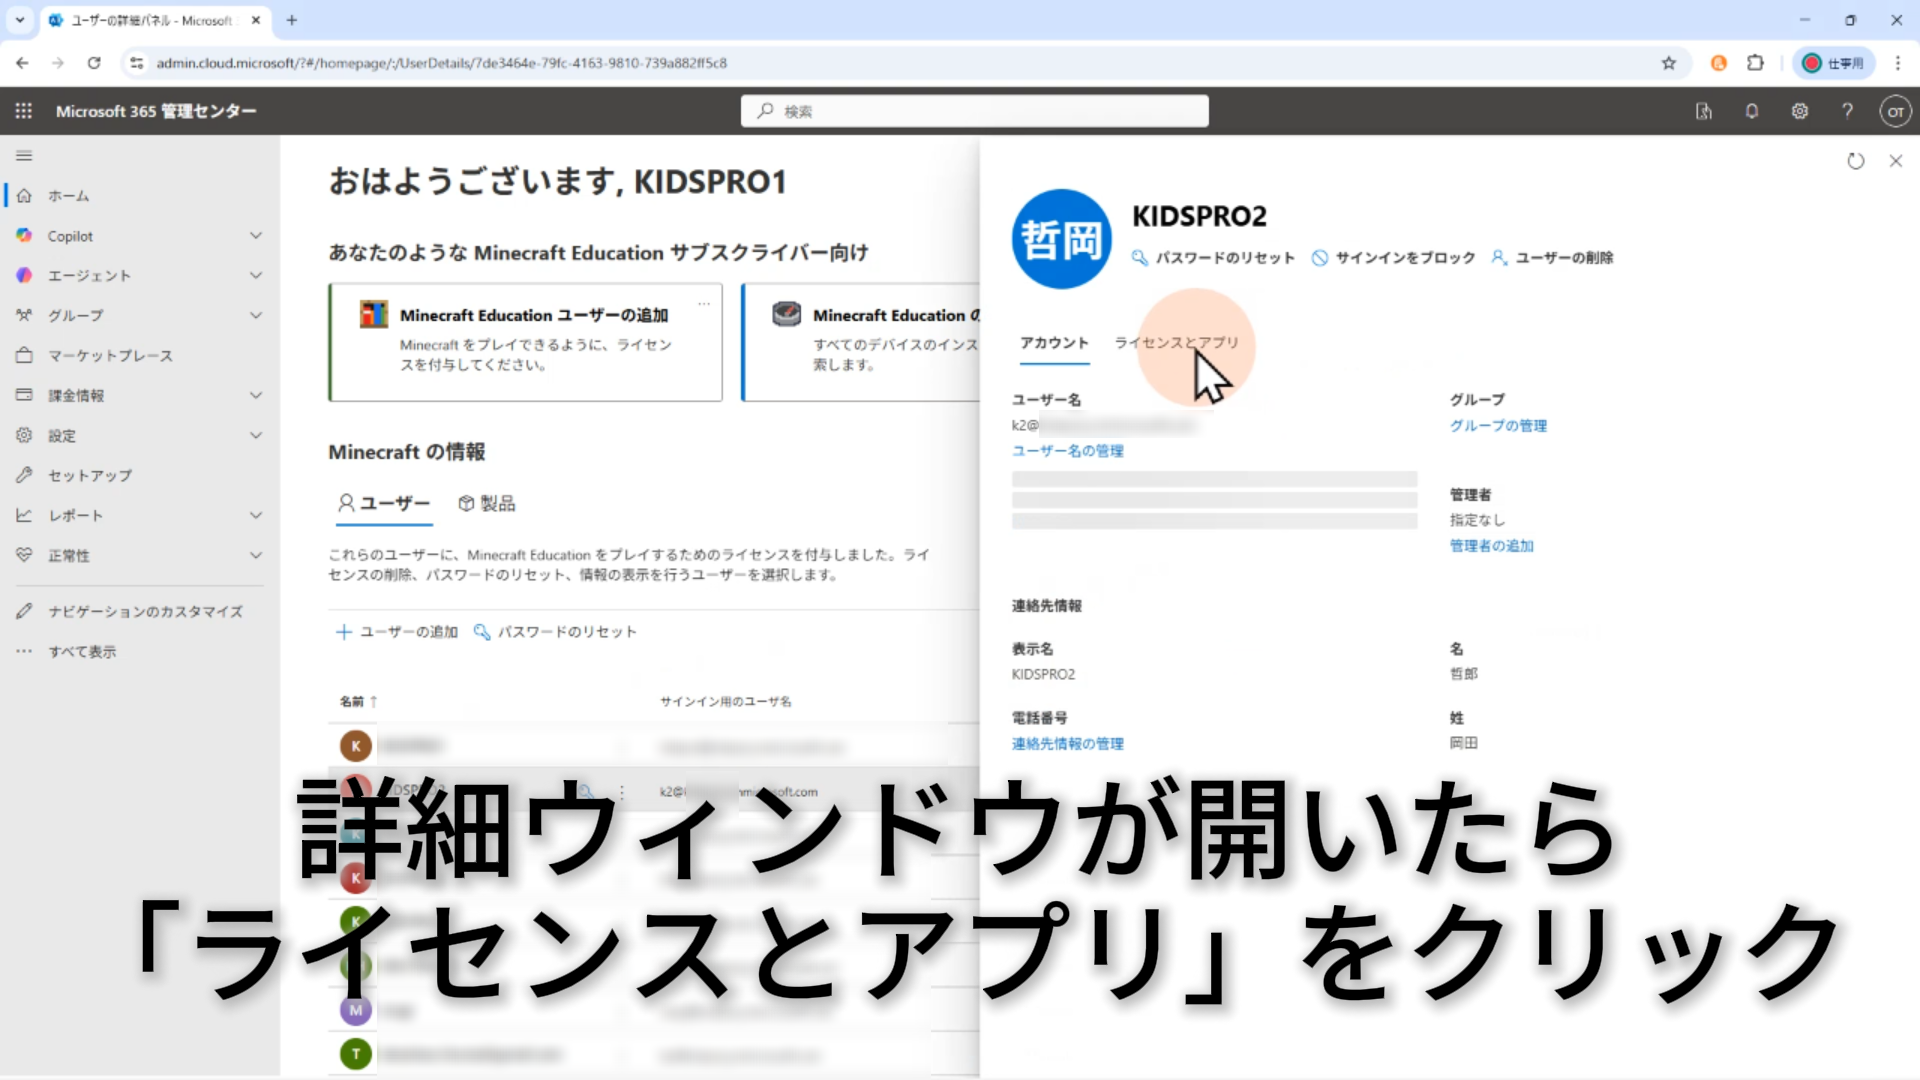This screenshot has width=1920, height=1080.
Task: Open the app launcher waffle icon
Action: pyautogui.click(x=24, y=111)
